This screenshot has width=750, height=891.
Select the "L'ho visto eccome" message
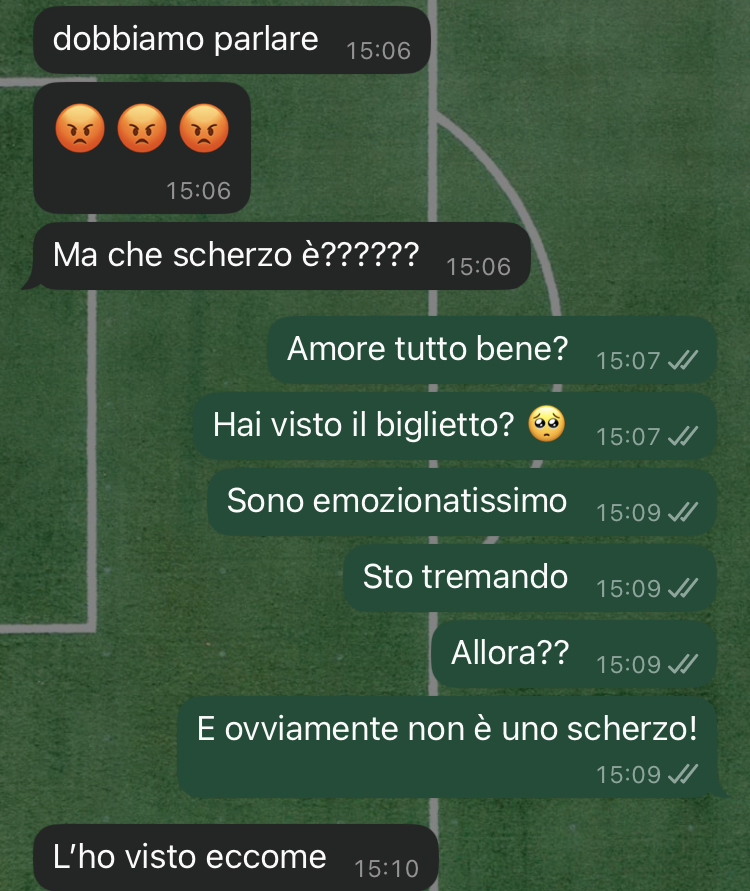tap(236, 858)
